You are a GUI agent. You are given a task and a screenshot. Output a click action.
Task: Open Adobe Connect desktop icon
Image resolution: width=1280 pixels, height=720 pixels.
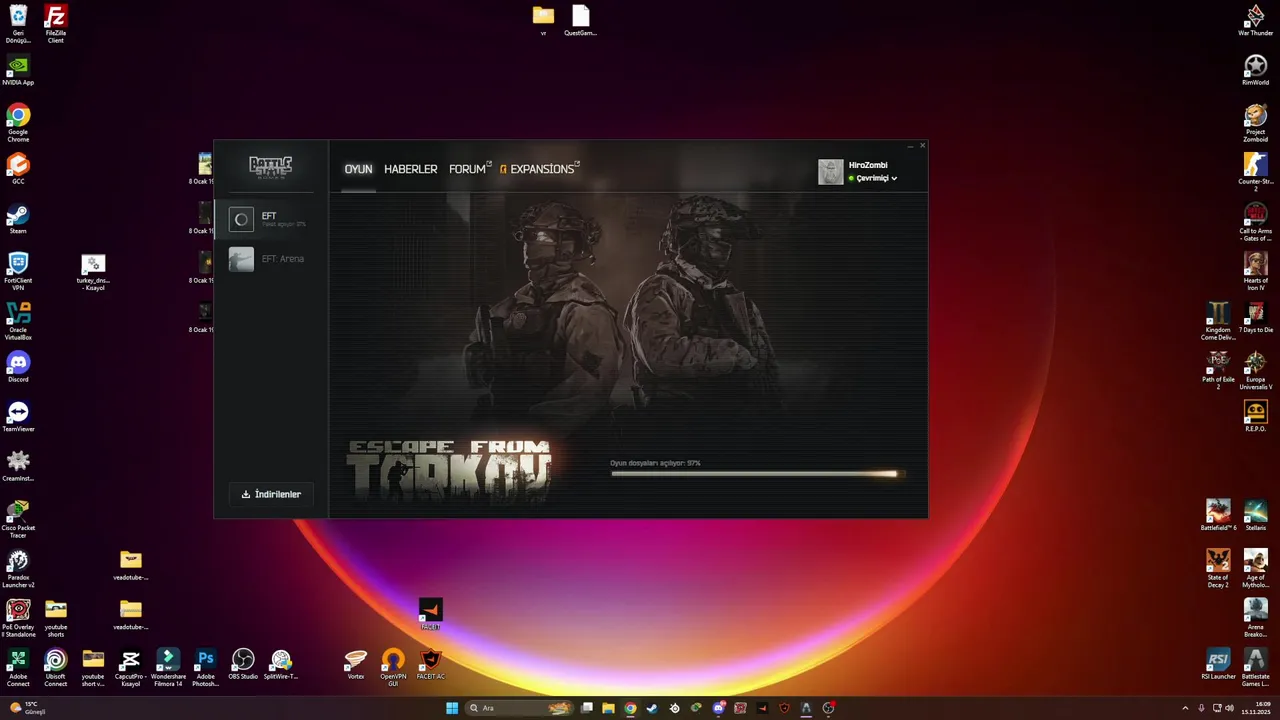[18, 668]
